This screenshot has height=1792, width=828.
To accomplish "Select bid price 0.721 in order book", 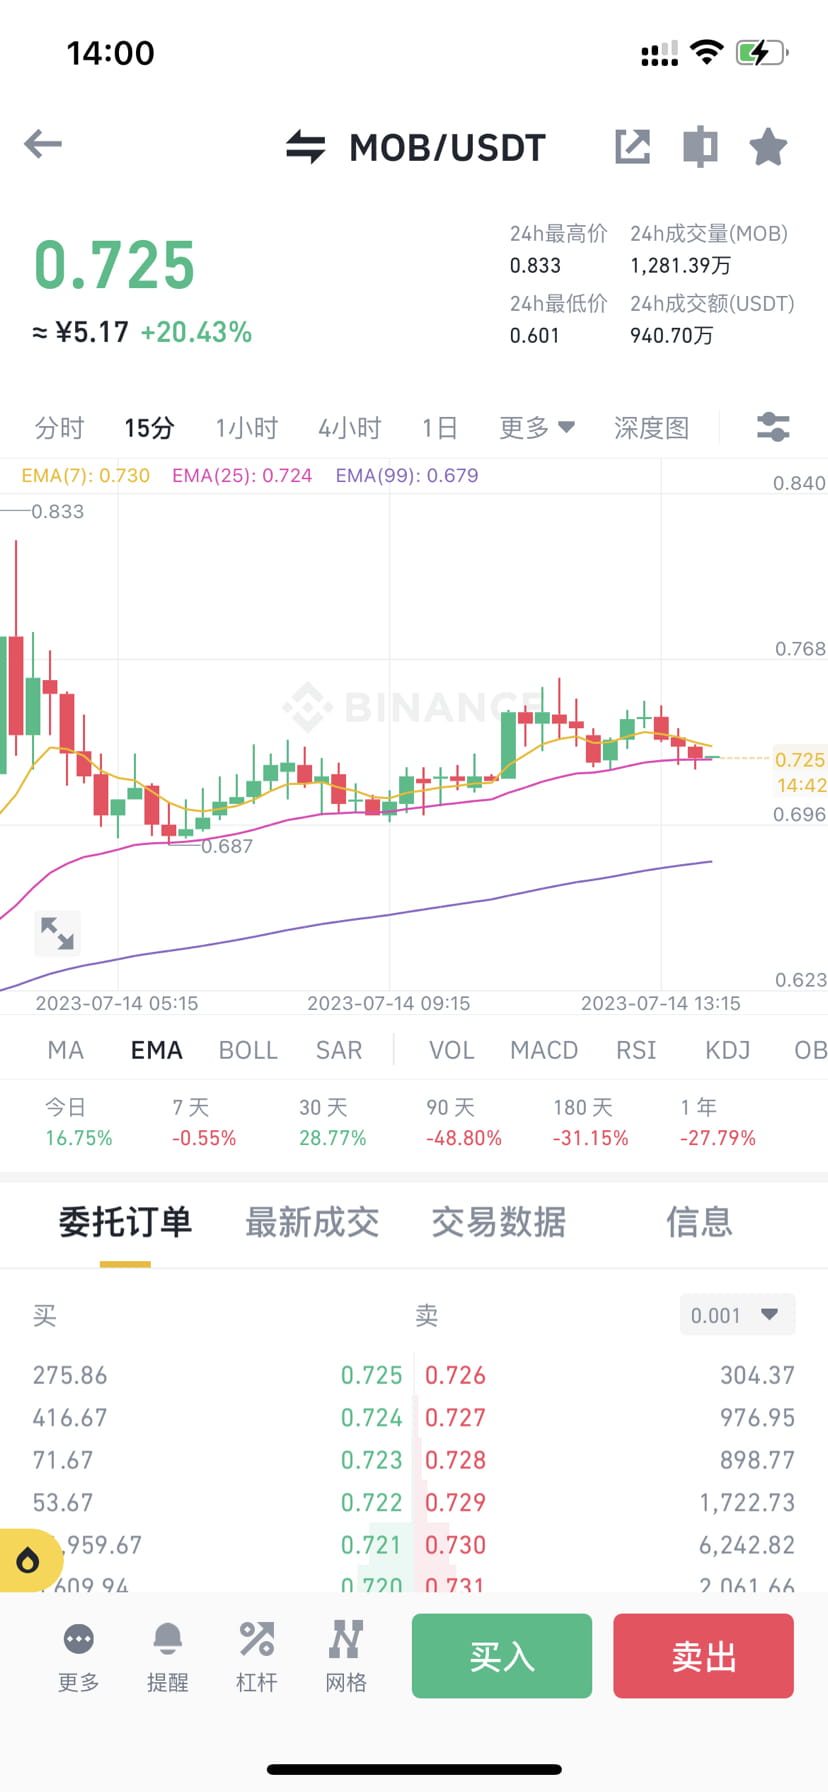I will [371, 1545].
